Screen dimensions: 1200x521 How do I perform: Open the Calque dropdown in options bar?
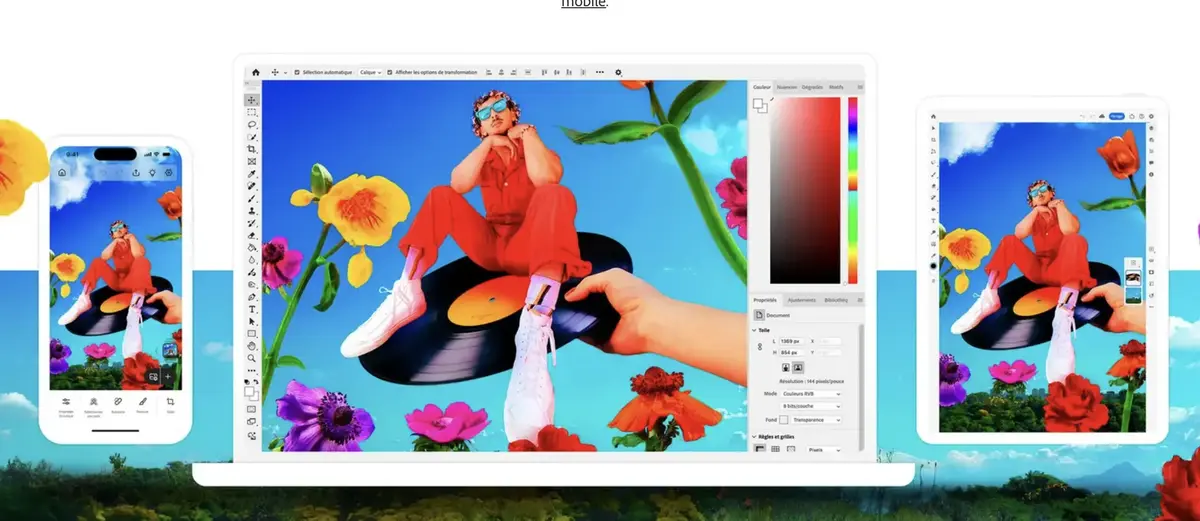(x=370, y=72)
